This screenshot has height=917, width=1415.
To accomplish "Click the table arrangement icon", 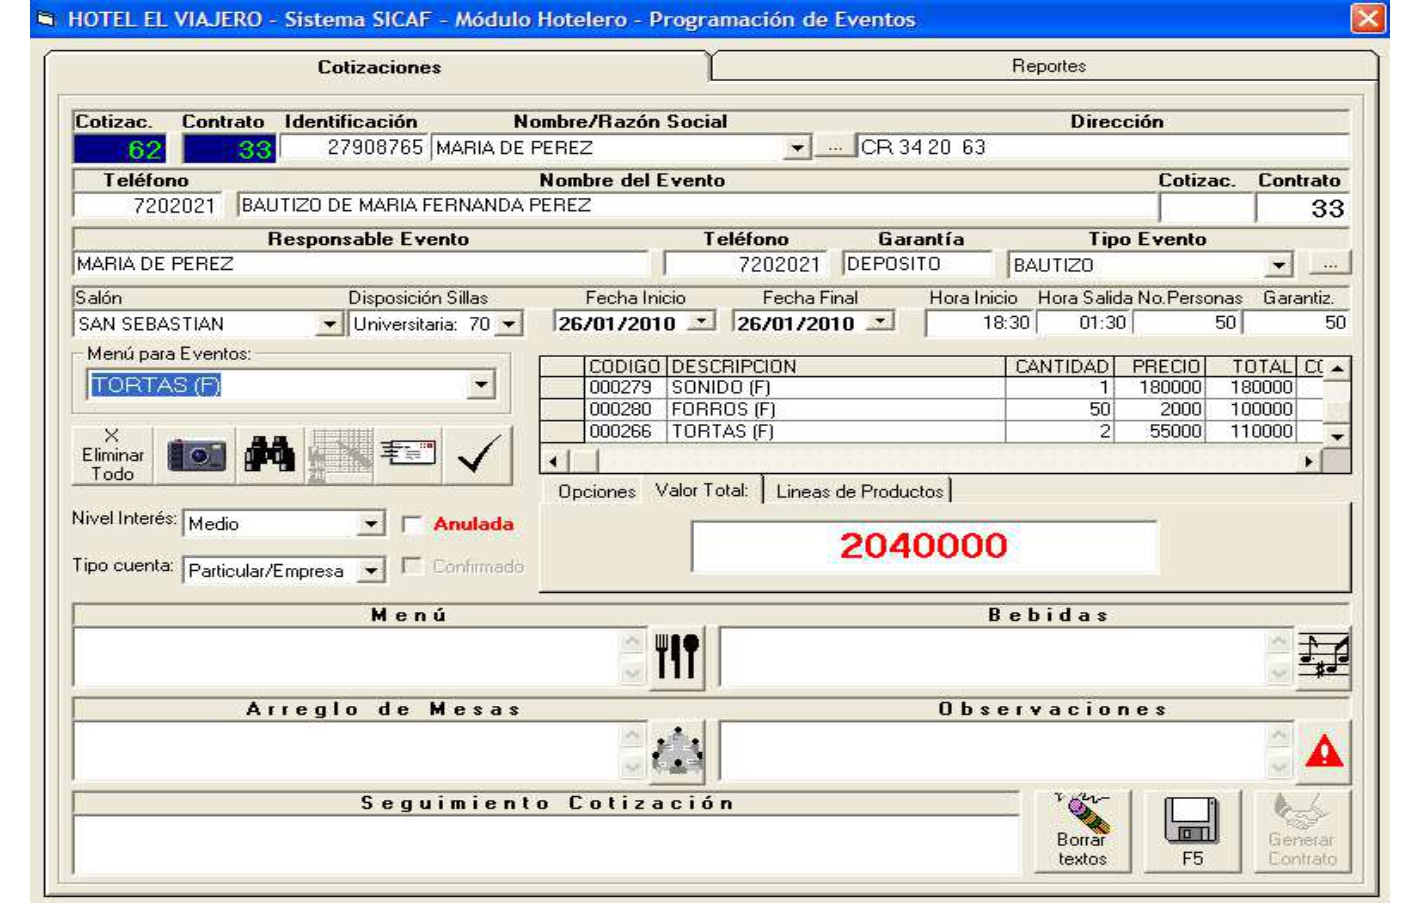I will coord(677,751).
